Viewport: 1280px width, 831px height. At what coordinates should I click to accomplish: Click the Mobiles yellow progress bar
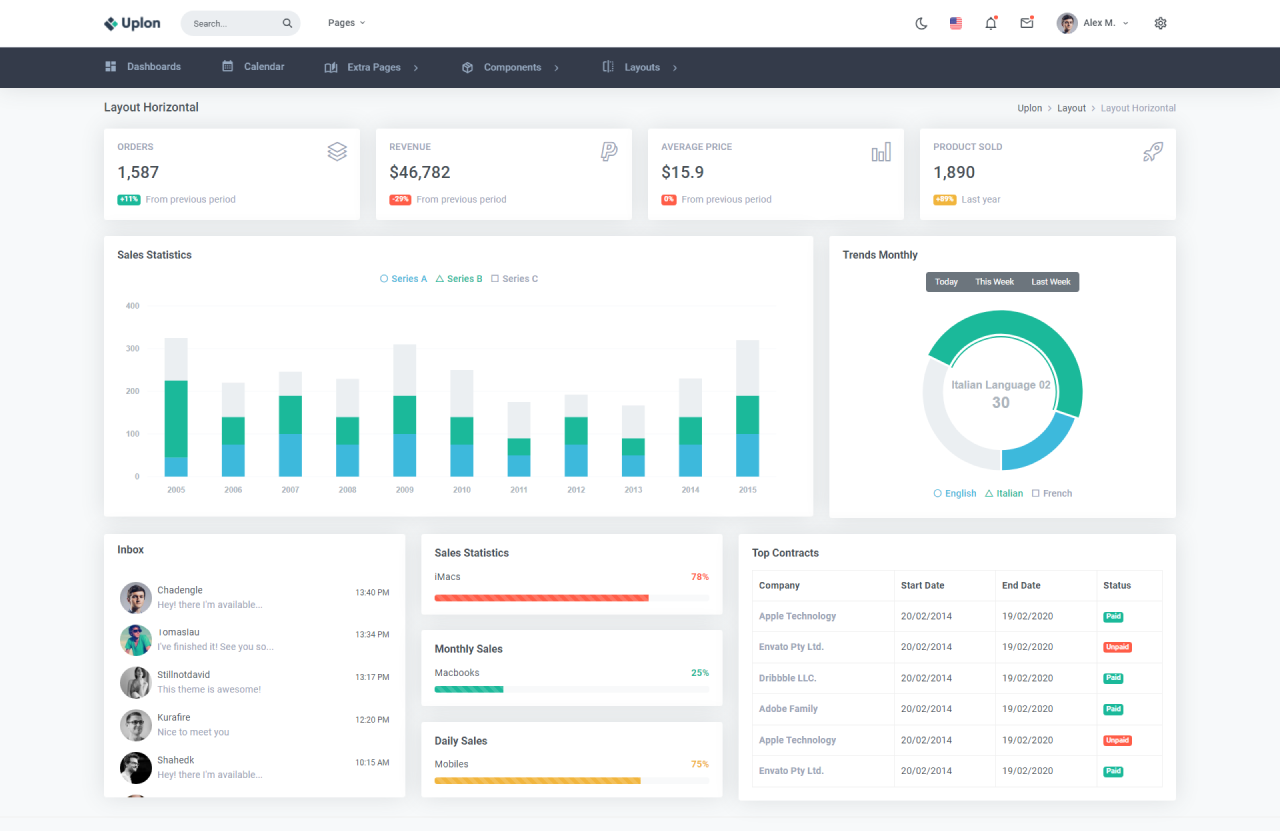click(x=538, y=780)
